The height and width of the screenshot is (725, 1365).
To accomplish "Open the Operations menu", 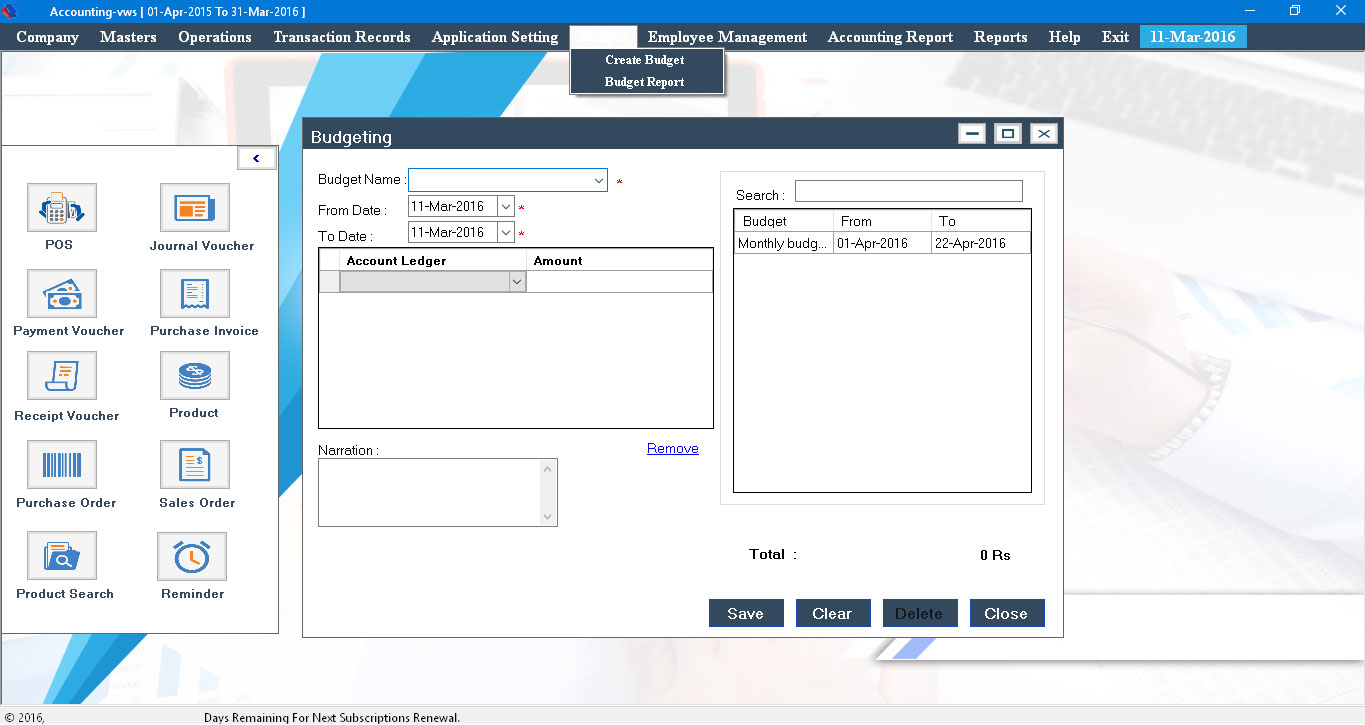I will (x=215, y=37).
